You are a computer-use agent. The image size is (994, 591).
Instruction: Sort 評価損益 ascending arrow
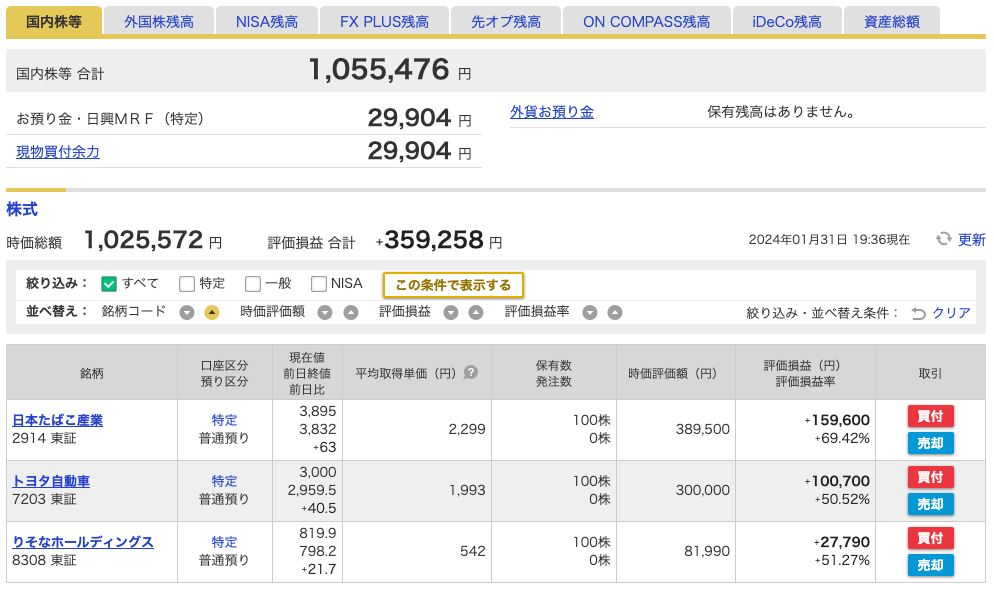tap(476, 313)
